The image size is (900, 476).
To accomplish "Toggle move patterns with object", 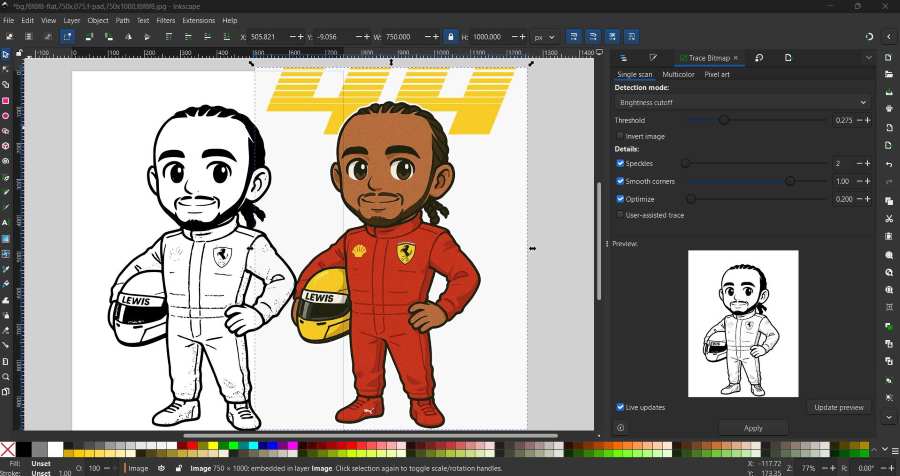I will (632, 37).
